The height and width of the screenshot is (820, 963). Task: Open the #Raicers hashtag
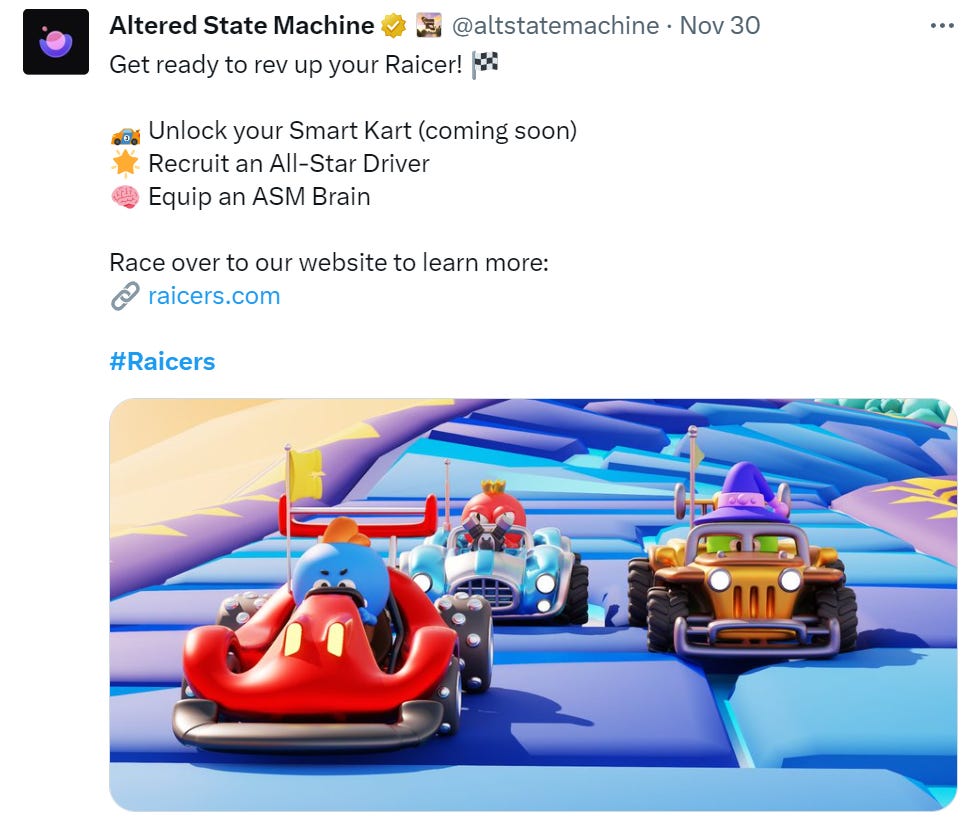(162, 361)
